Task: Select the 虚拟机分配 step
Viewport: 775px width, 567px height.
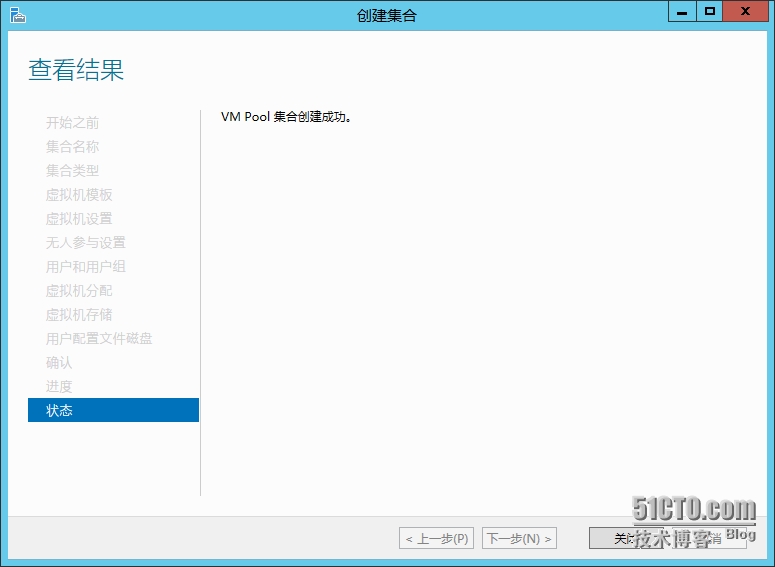Action: (x=79, y=290)
